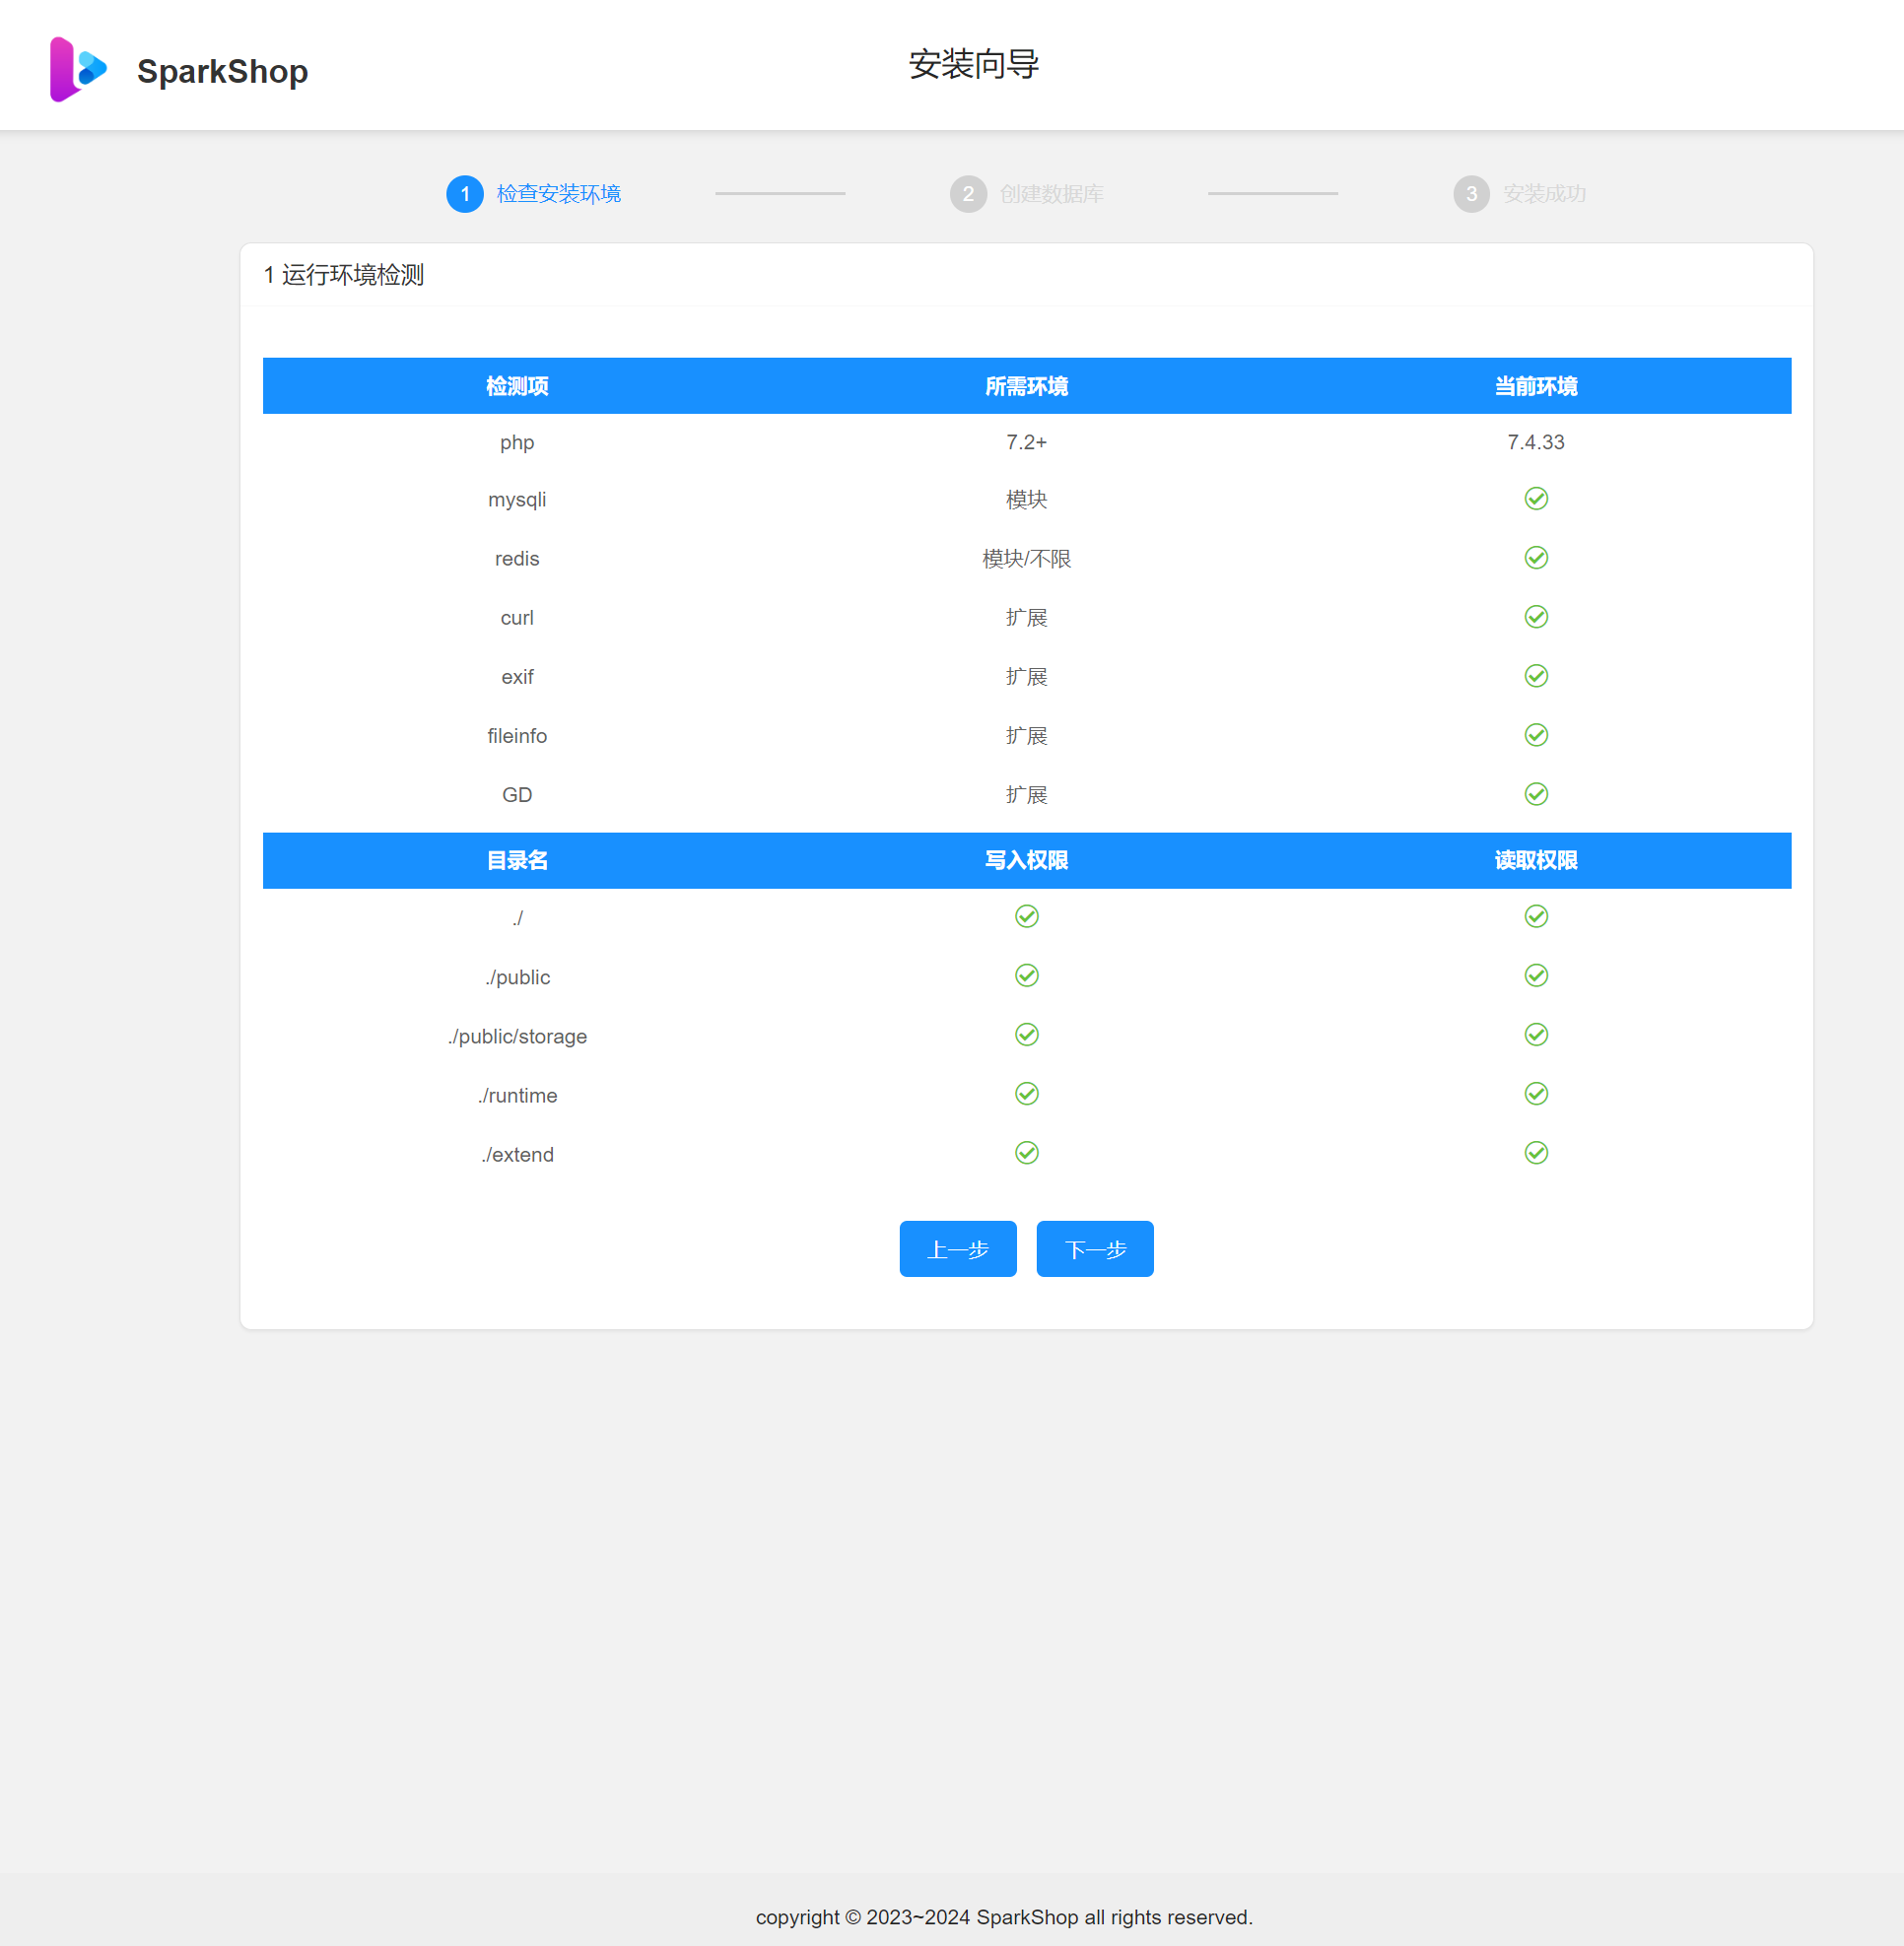Image resolution: width=1904 pixels, height=1946 pixels.
Task: Click the ./public write permission check
Action: (1026, 976)
